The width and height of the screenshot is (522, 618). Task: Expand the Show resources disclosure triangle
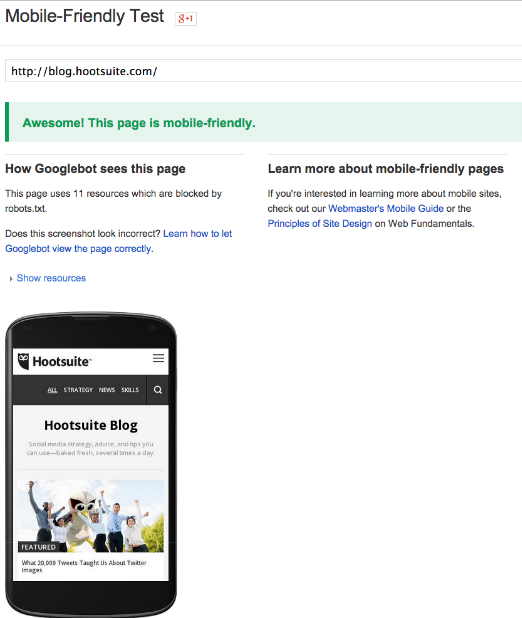tap(11, 279)
